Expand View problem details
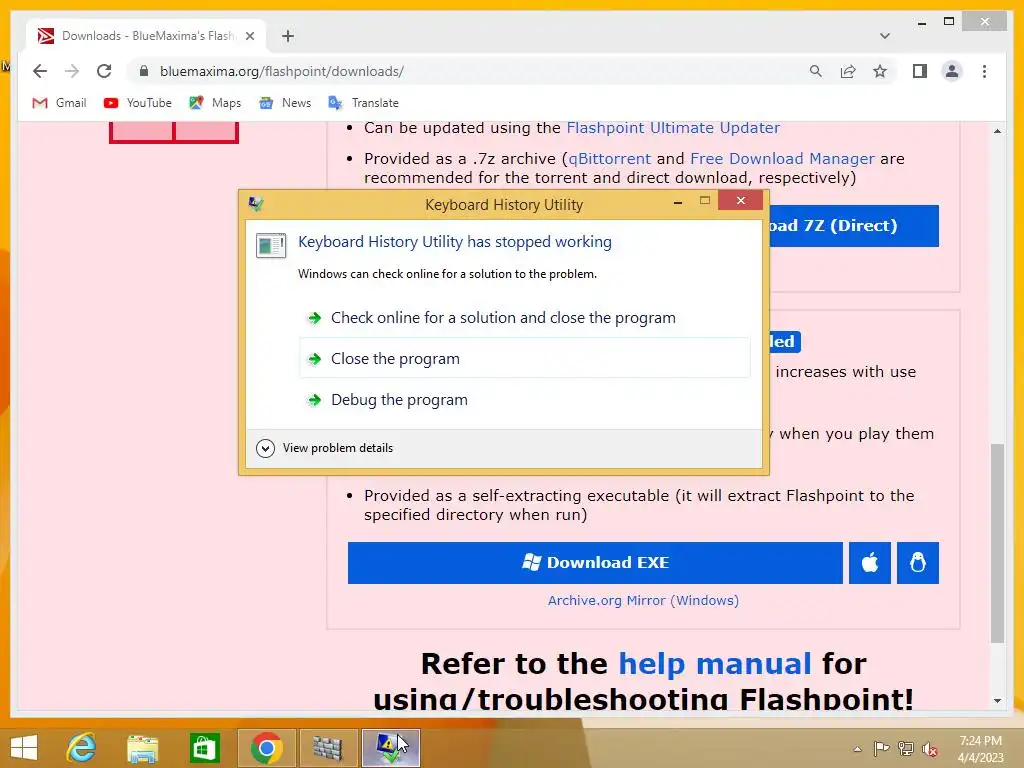This screenshot has width=1024, height=768. (x=325, y=448)
